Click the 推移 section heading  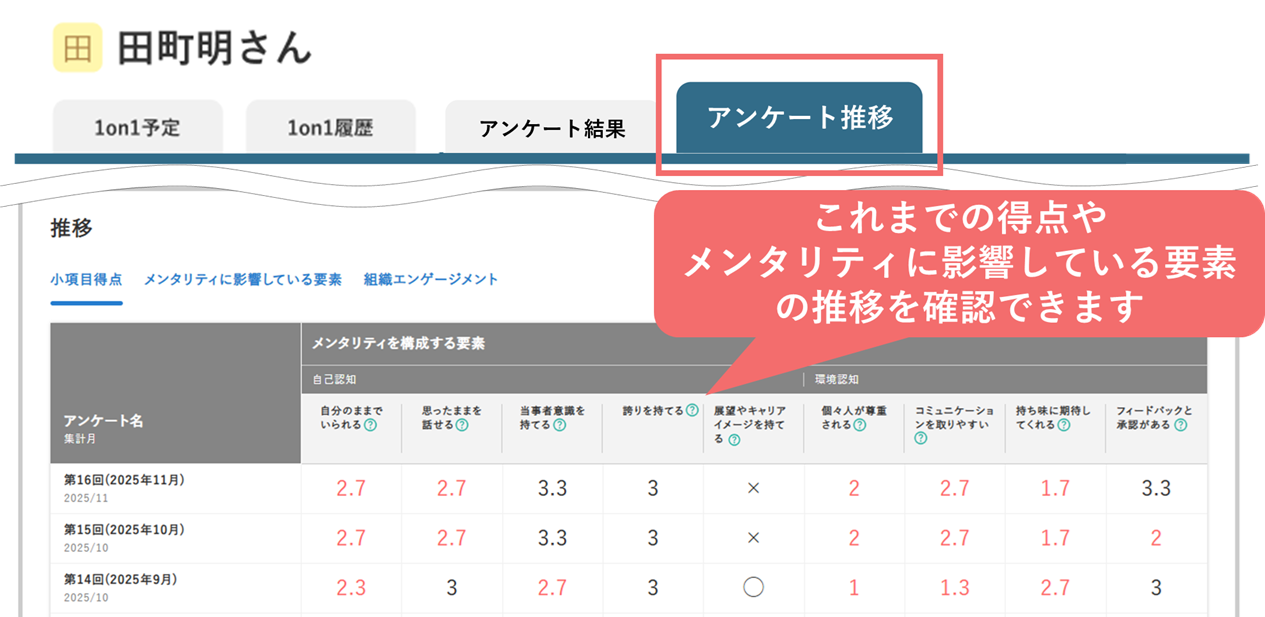(71, 228)
